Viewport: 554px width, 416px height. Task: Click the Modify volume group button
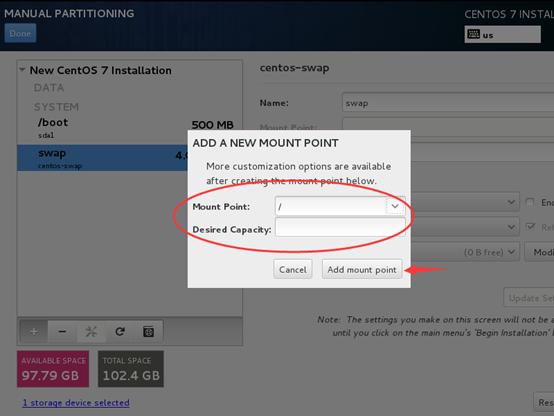click(x=540, y=252)
